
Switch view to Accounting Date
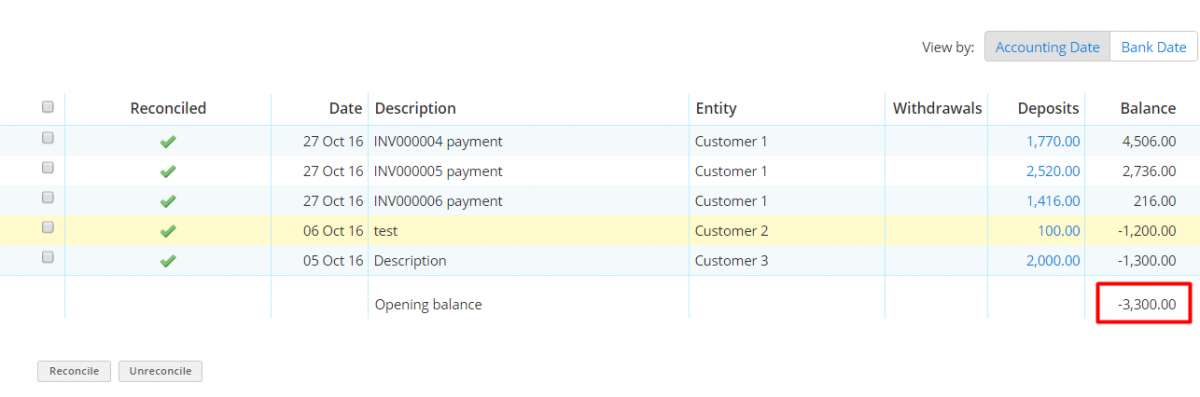pyautogui.click(x=1047, y=47)
